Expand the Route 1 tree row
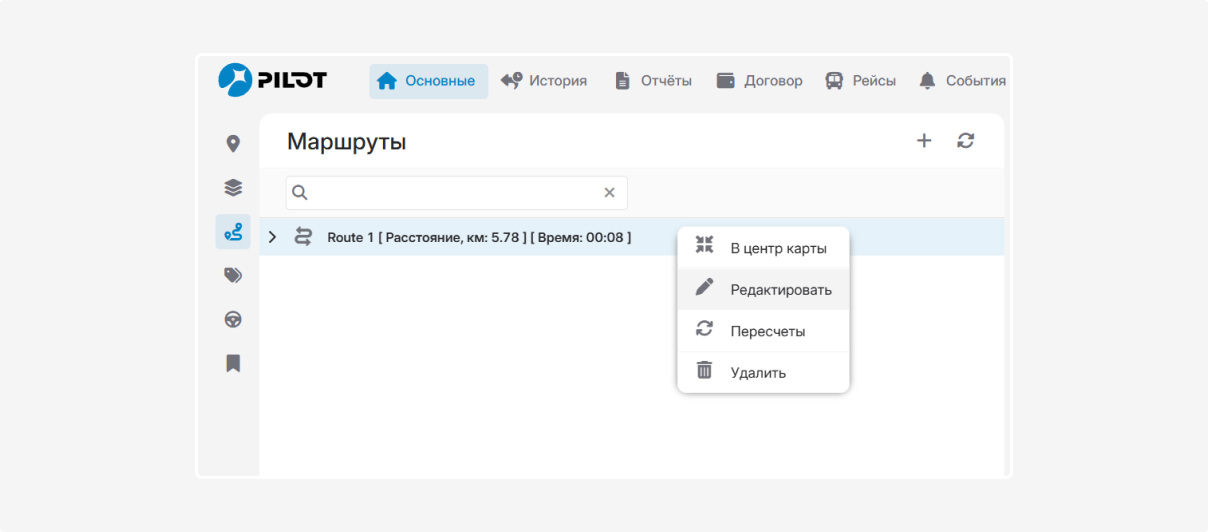Viewport: 1208px width, 532px height. (x=272, y=237)
